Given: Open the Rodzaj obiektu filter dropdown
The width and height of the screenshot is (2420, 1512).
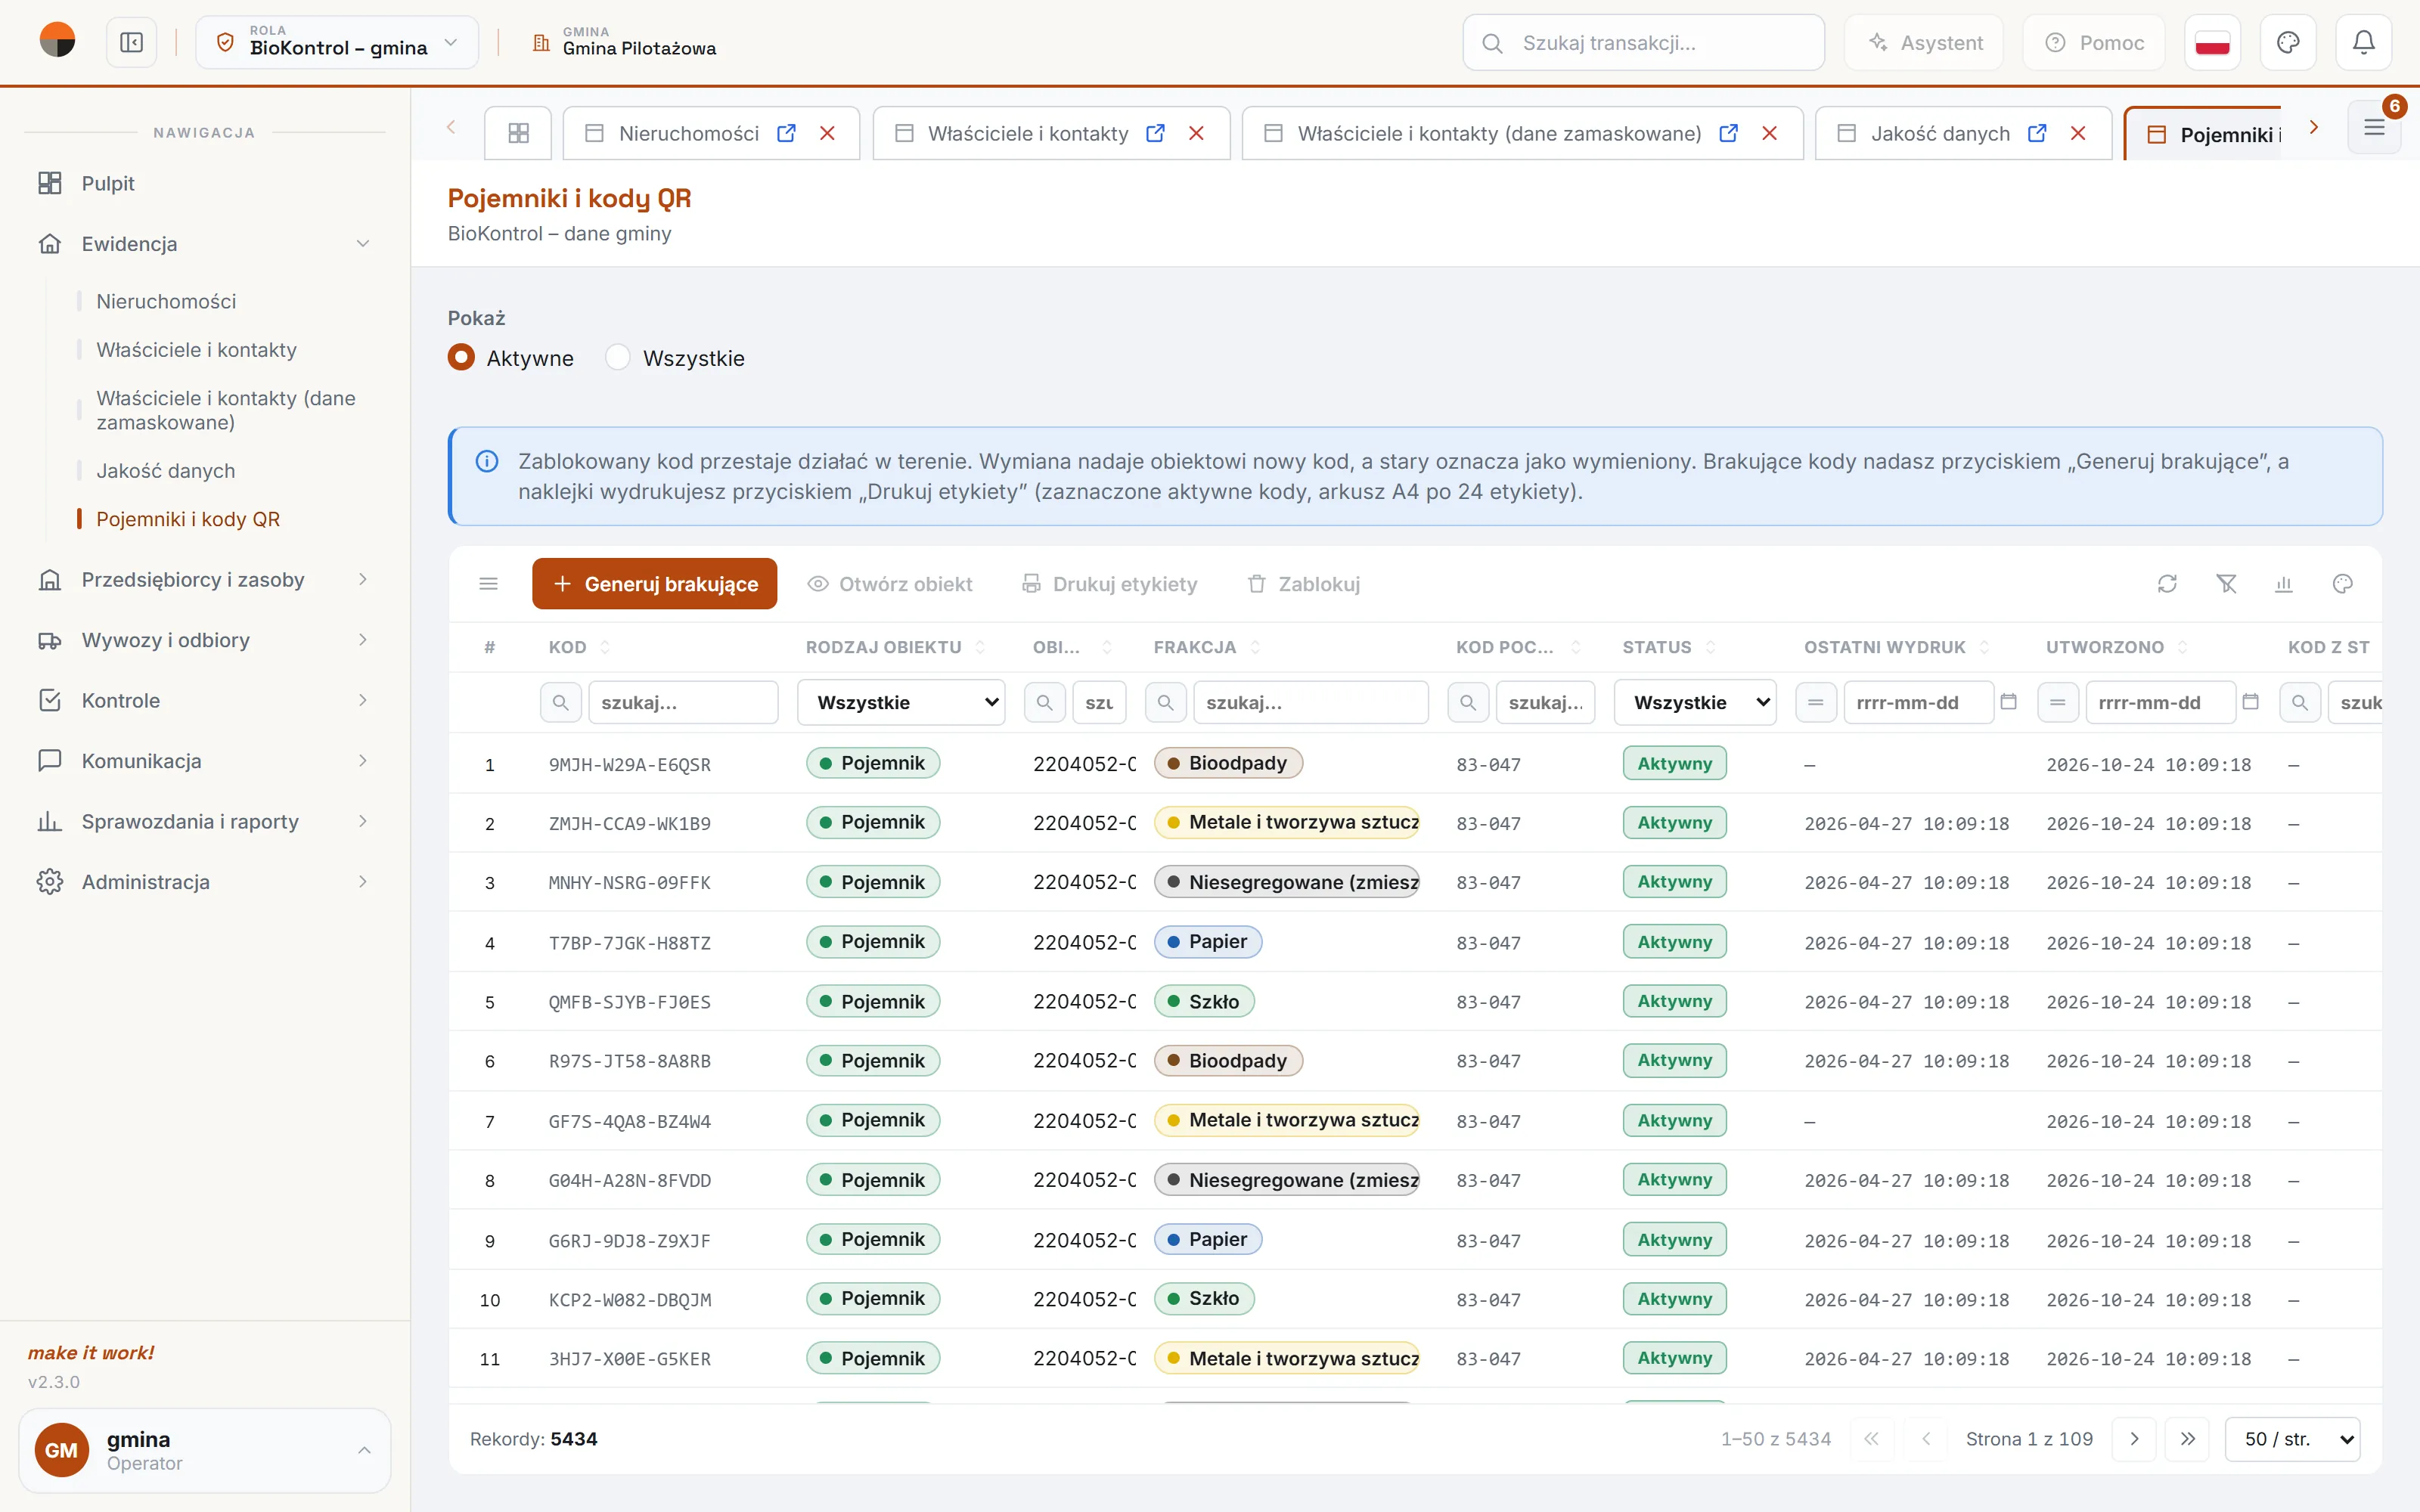Looking at the screenshot, I should (901, 702).
